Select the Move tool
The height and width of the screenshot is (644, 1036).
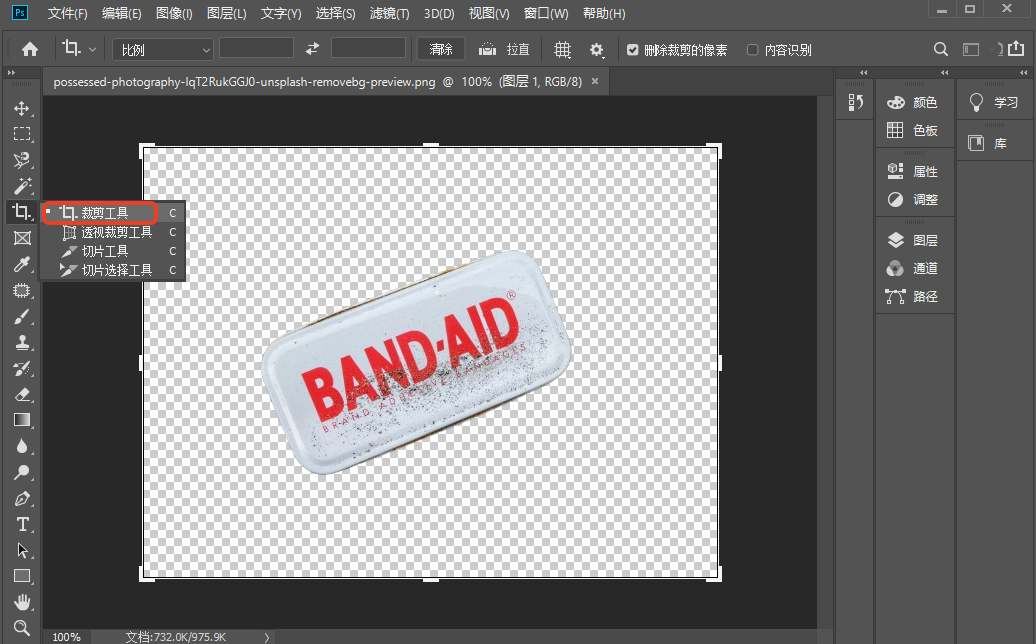[x=22, y=108]
